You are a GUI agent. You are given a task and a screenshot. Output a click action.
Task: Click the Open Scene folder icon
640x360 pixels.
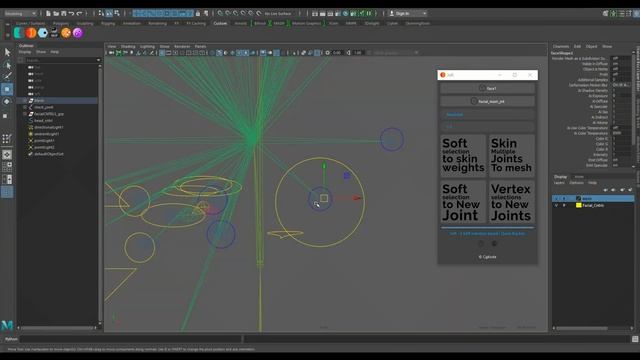pos(56,13)
